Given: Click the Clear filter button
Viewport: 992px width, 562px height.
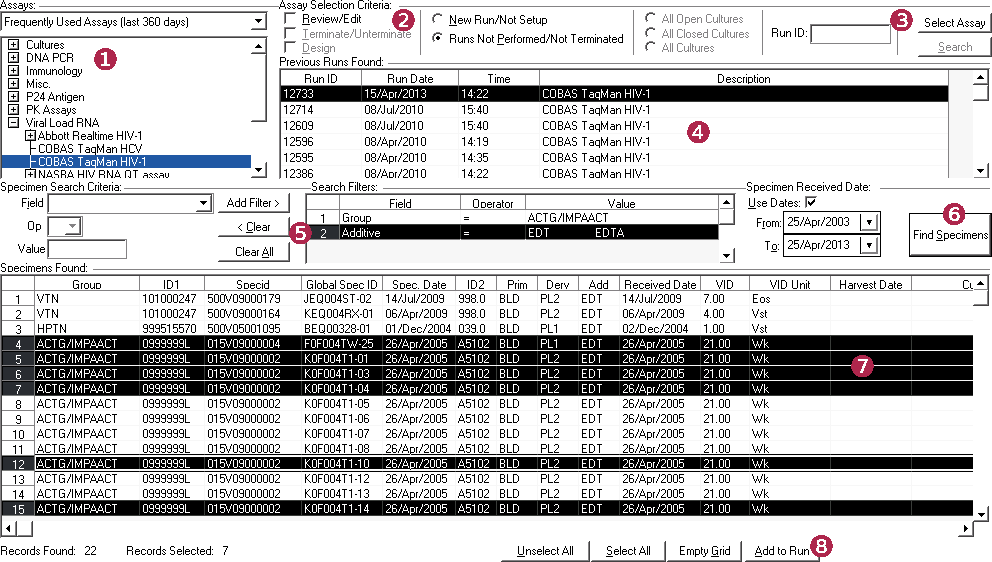Looking at the screenshot, I should (253, 227).
